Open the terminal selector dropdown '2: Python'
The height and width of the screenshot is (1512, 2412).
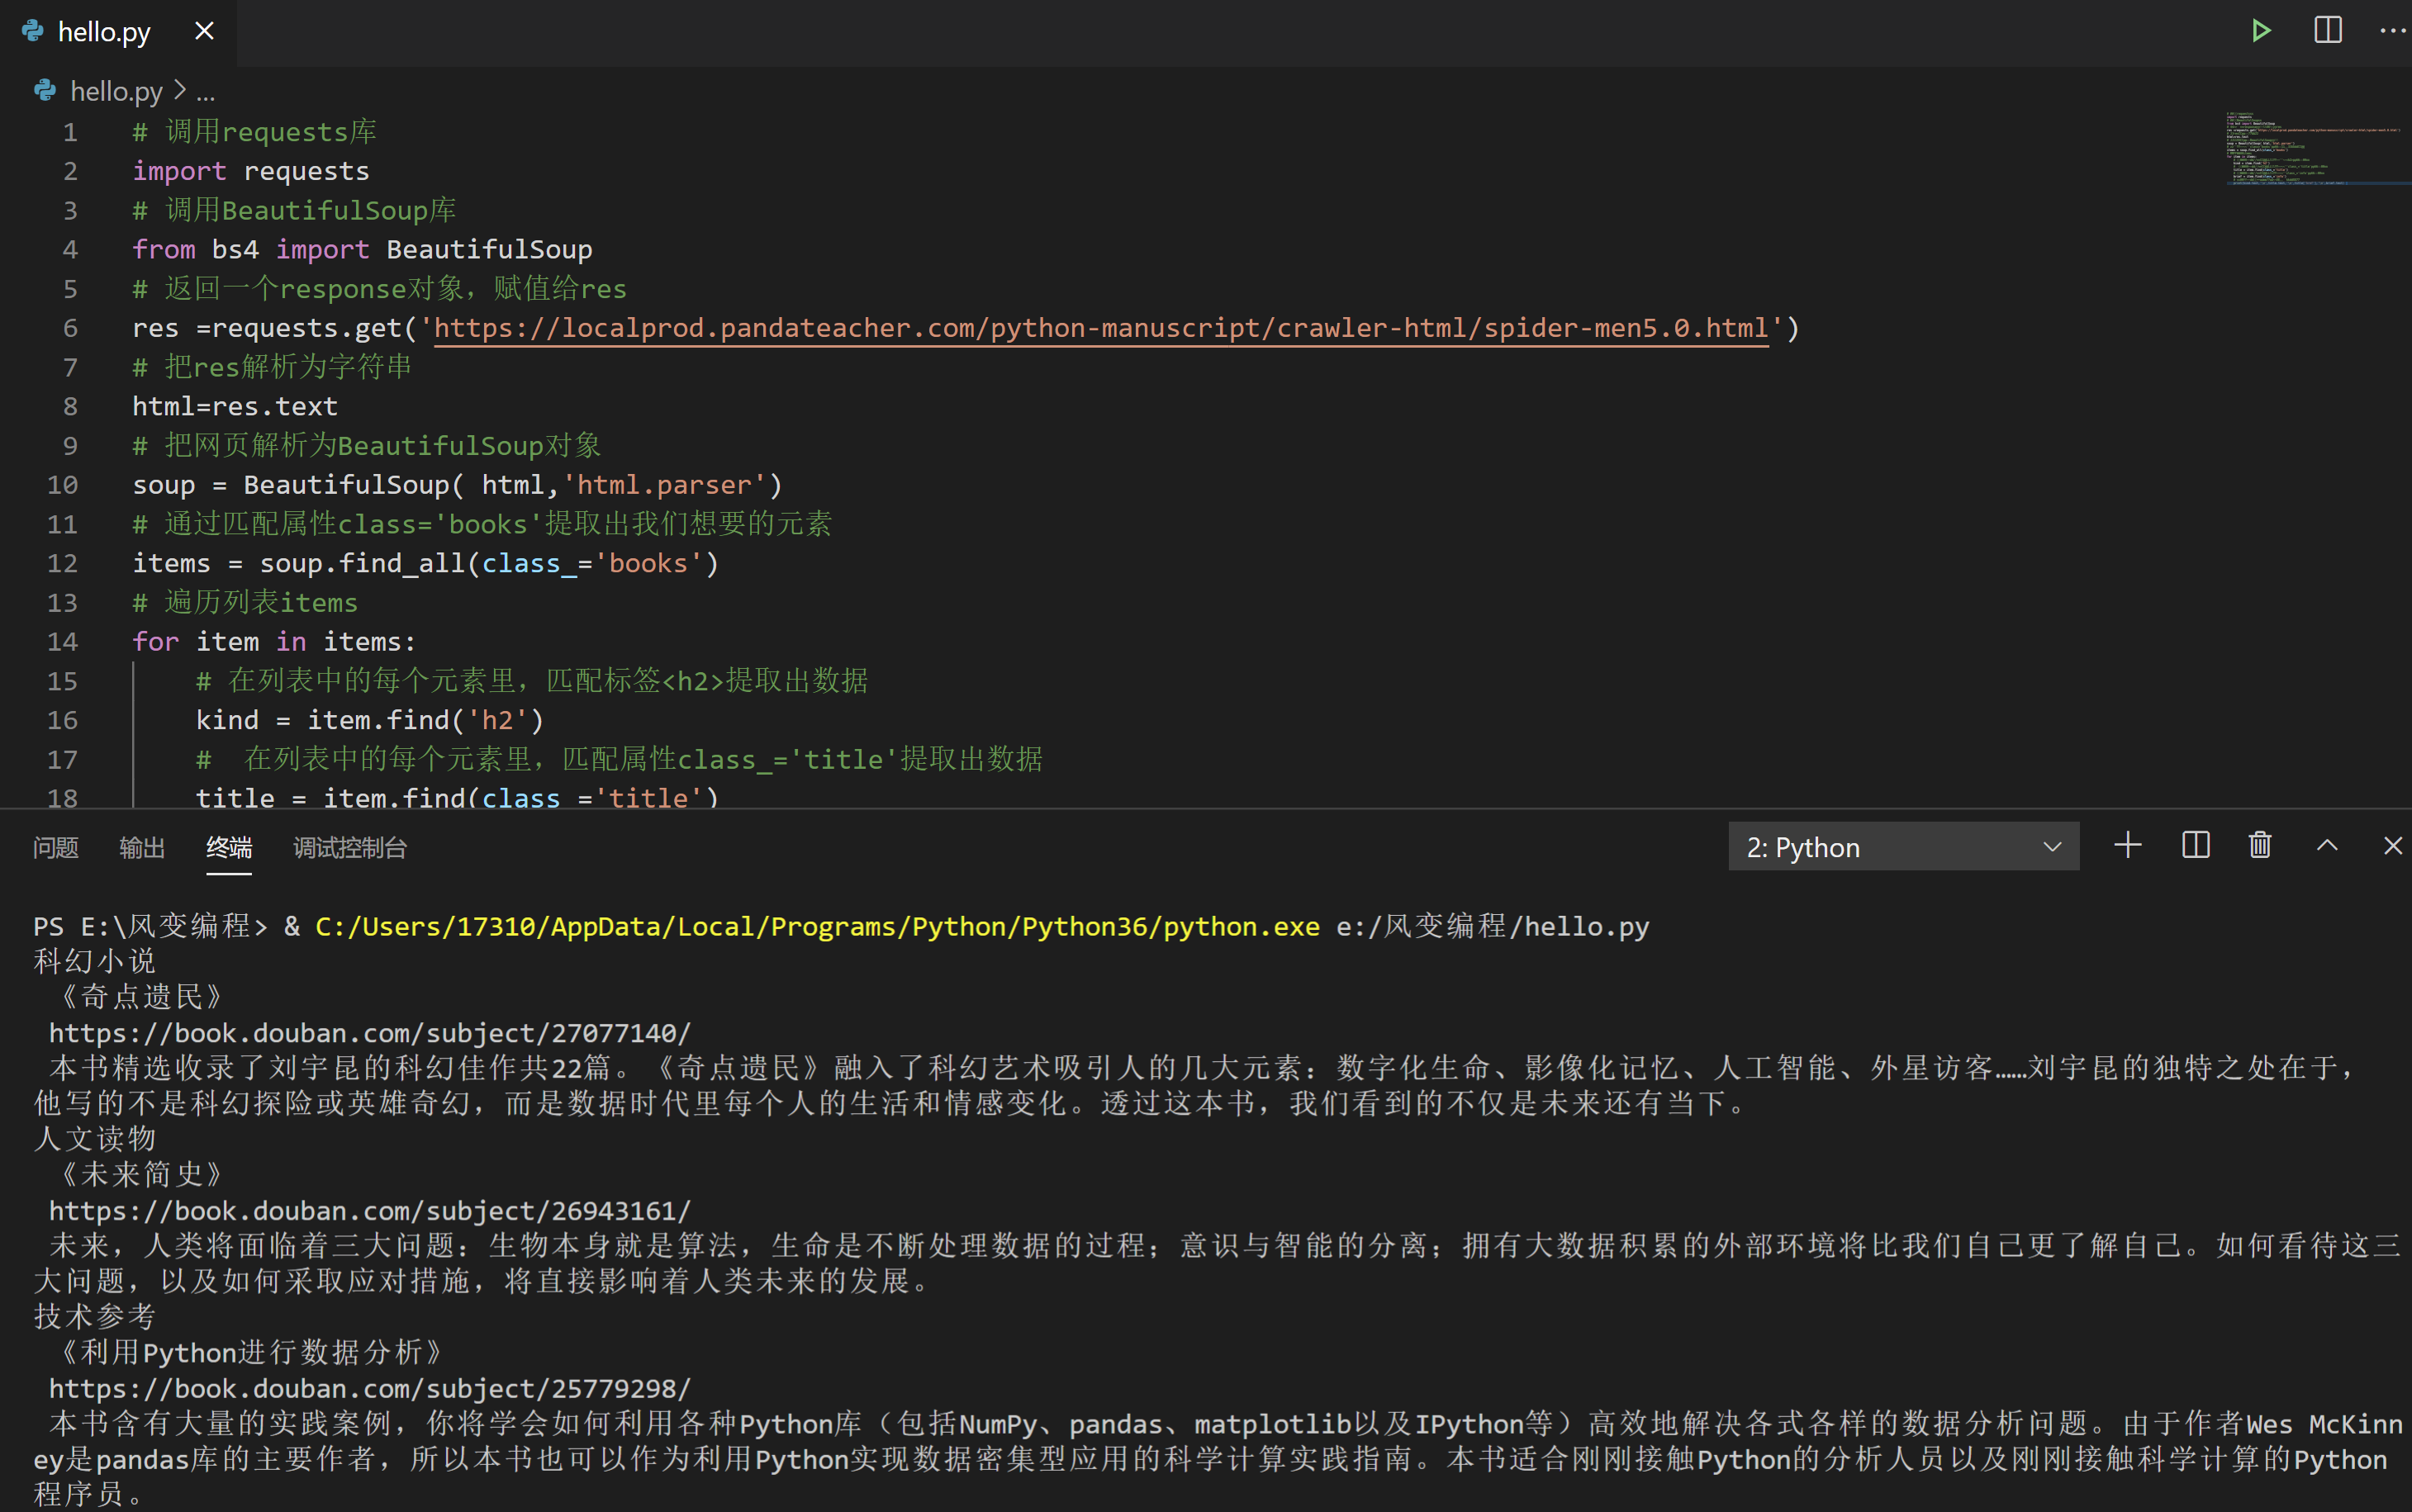point(1903,847)
